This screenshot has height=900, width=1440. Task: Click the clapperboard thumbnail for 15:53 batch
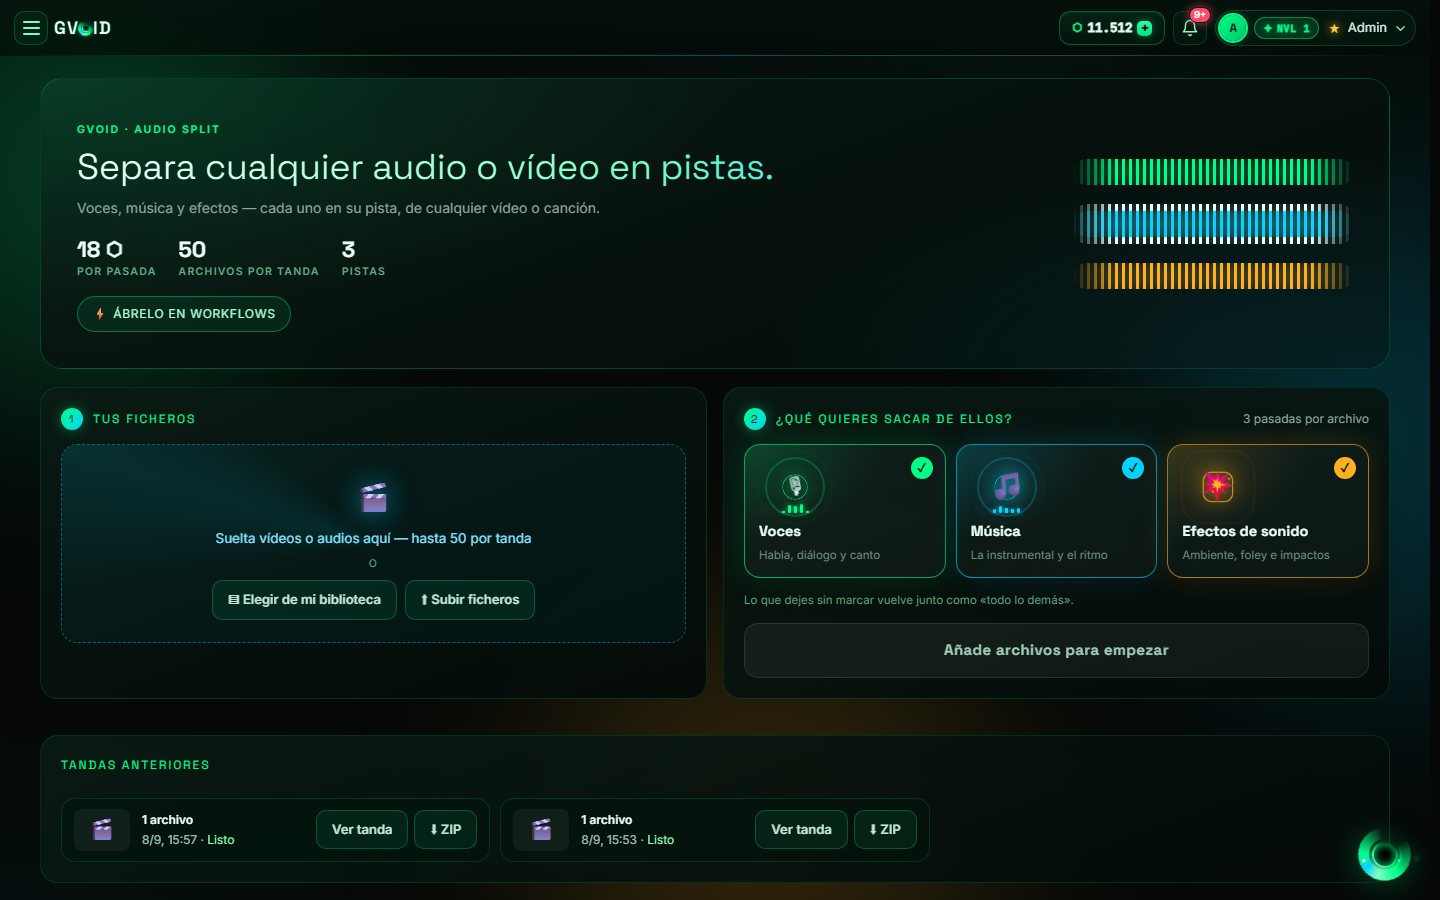click(541, 830)
